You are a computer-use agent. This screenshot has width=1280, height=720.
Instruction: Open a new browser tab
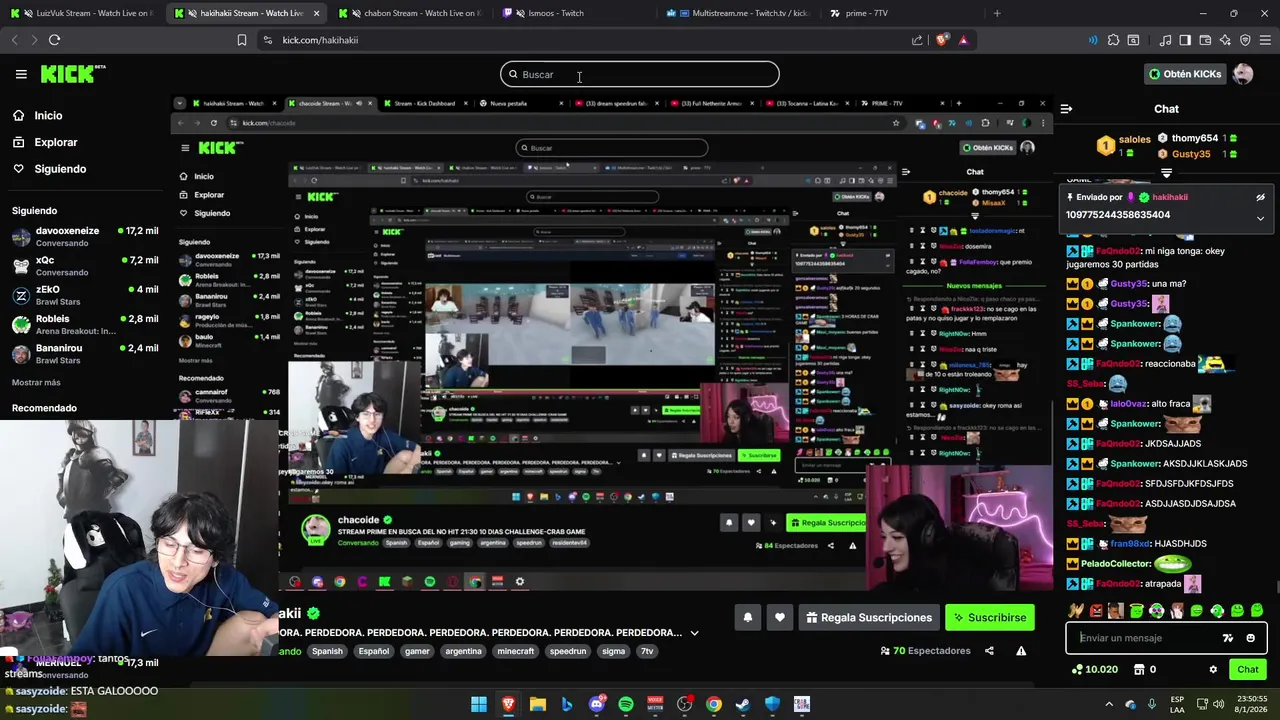click(x=997, y=13)
